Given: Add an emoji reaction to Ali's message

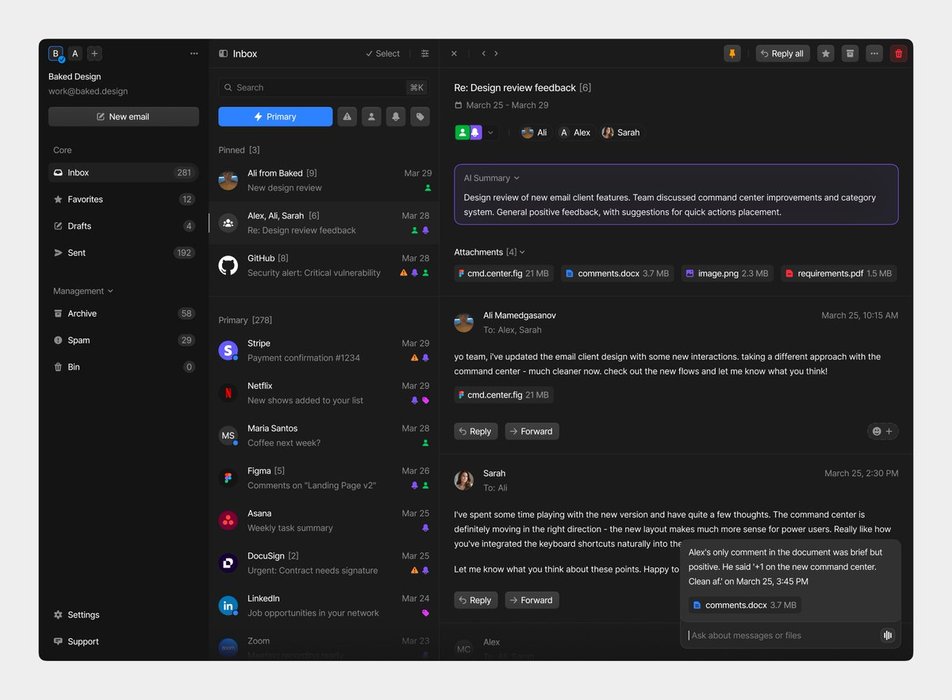Looking at the screenshot, I should [882, 431].
